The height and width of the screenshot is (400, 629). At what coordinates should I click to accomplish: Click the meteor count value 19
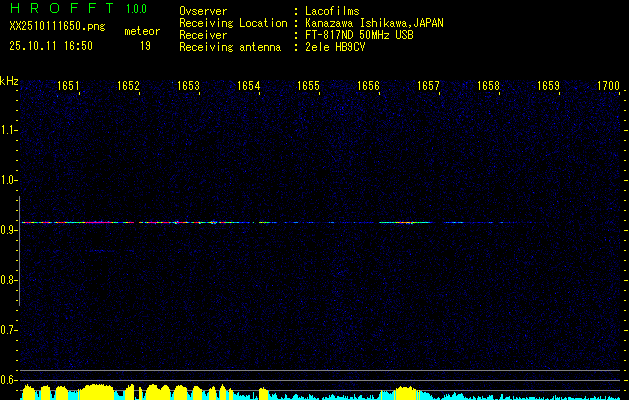pyautogui.click(x=145, y=46)
